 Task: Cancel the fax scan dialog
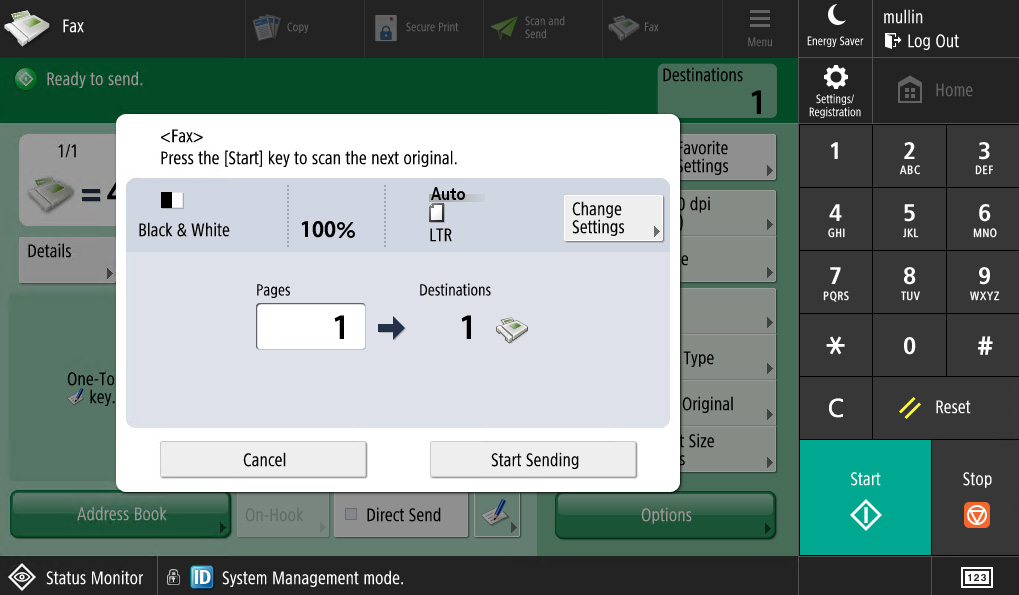[x=263, y=460]
